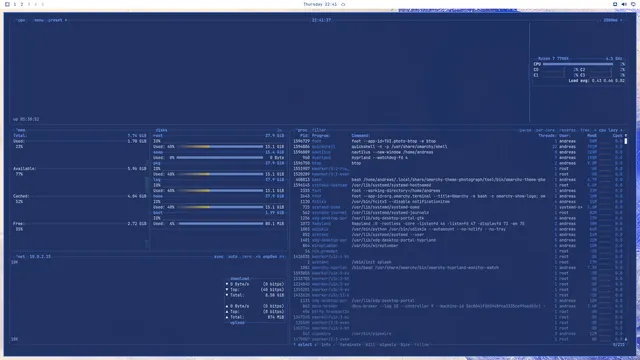Click the User column header

pyautogui.click(x=564, y=136)
